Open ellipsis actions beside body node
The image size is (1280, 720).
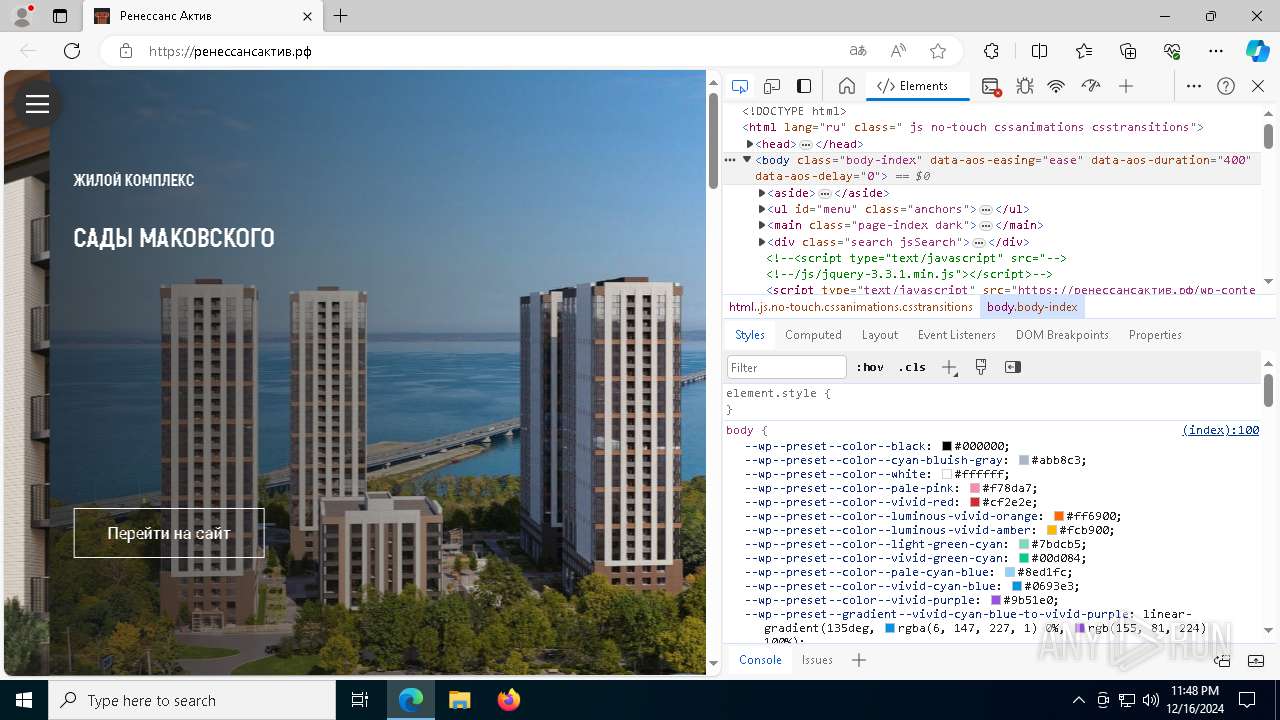point(730,160)
